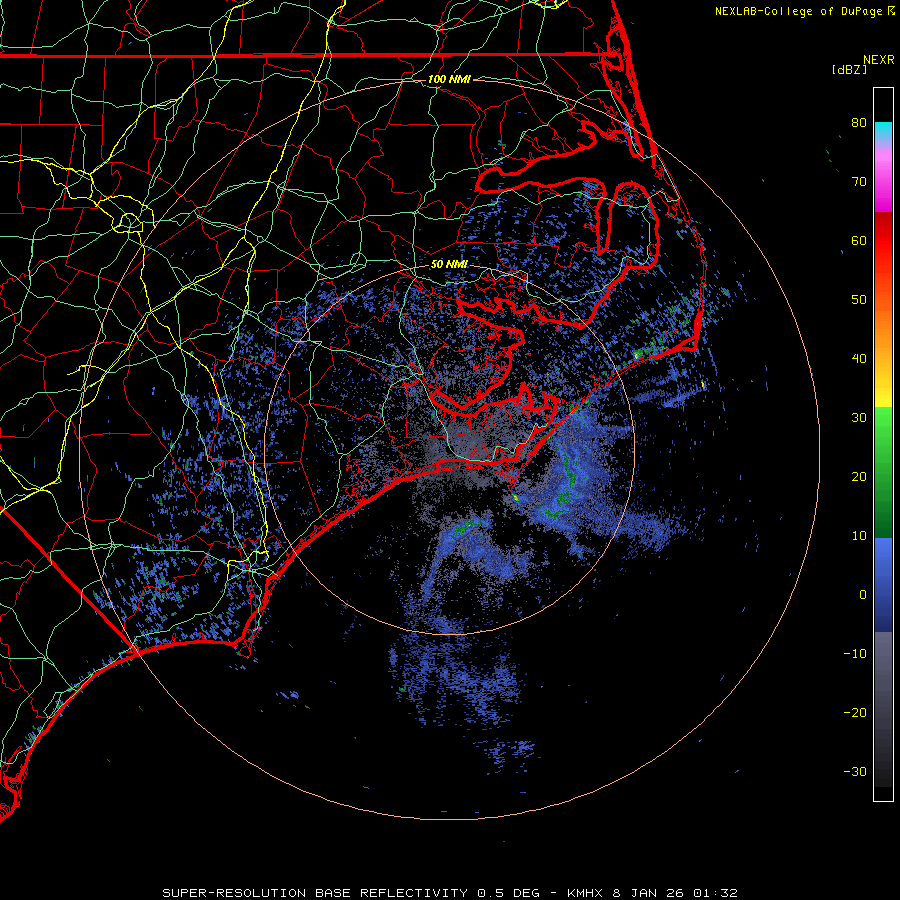Viewport: 900px width, 900px height.
Task: Click the [dBZ] units label
Action: tap(849, 70)
